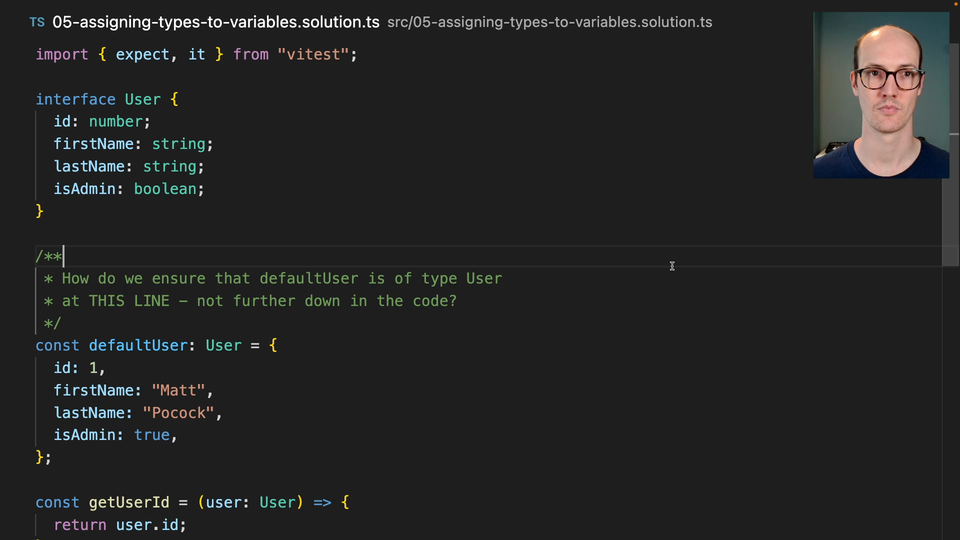960x540 pixels.
Task: Click the interface keyword
Action: click(x=75, y=99)
